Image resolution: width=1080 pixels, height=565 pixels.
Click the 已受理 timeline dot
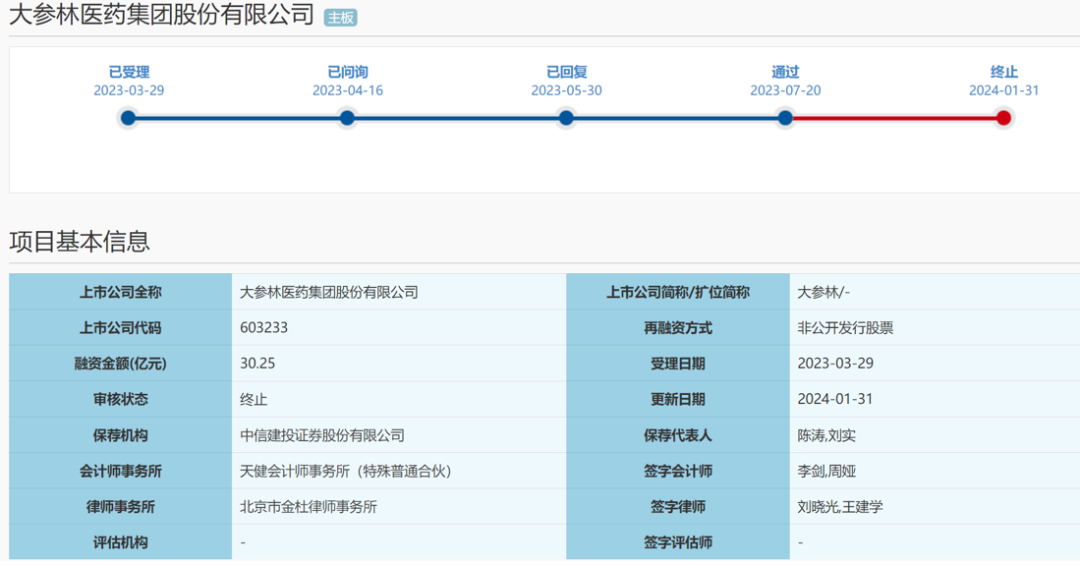pyautogui.click(x=128, y=118)
